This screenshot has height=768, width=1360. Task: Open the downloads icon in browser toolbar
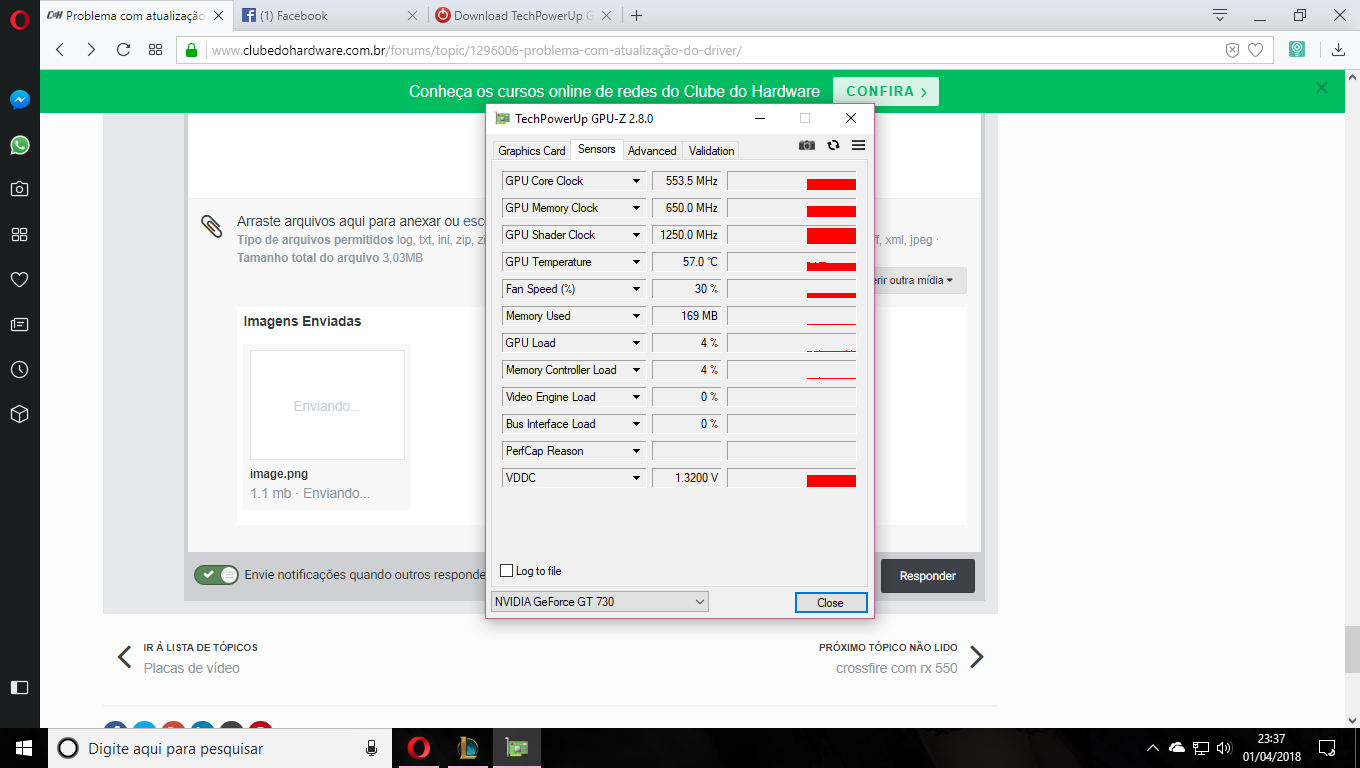click(x=1338, y=49)
